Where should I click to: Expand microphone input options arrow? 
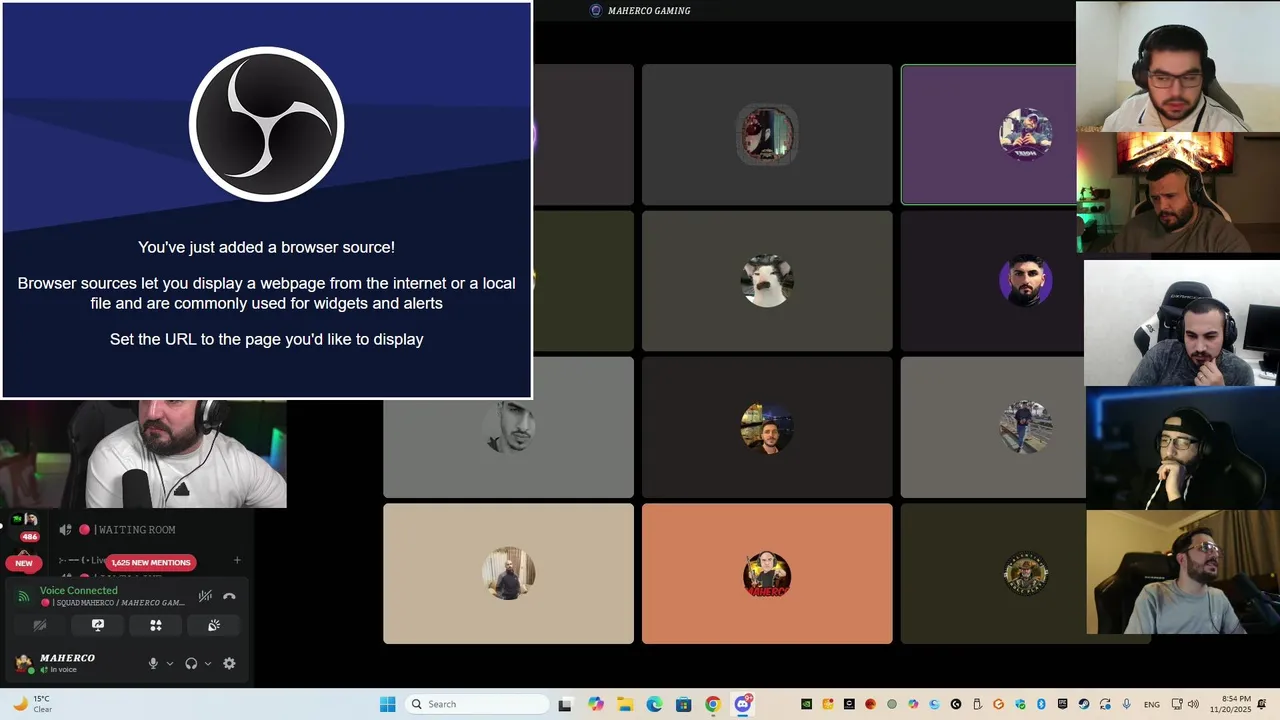[x=169, y=663]
